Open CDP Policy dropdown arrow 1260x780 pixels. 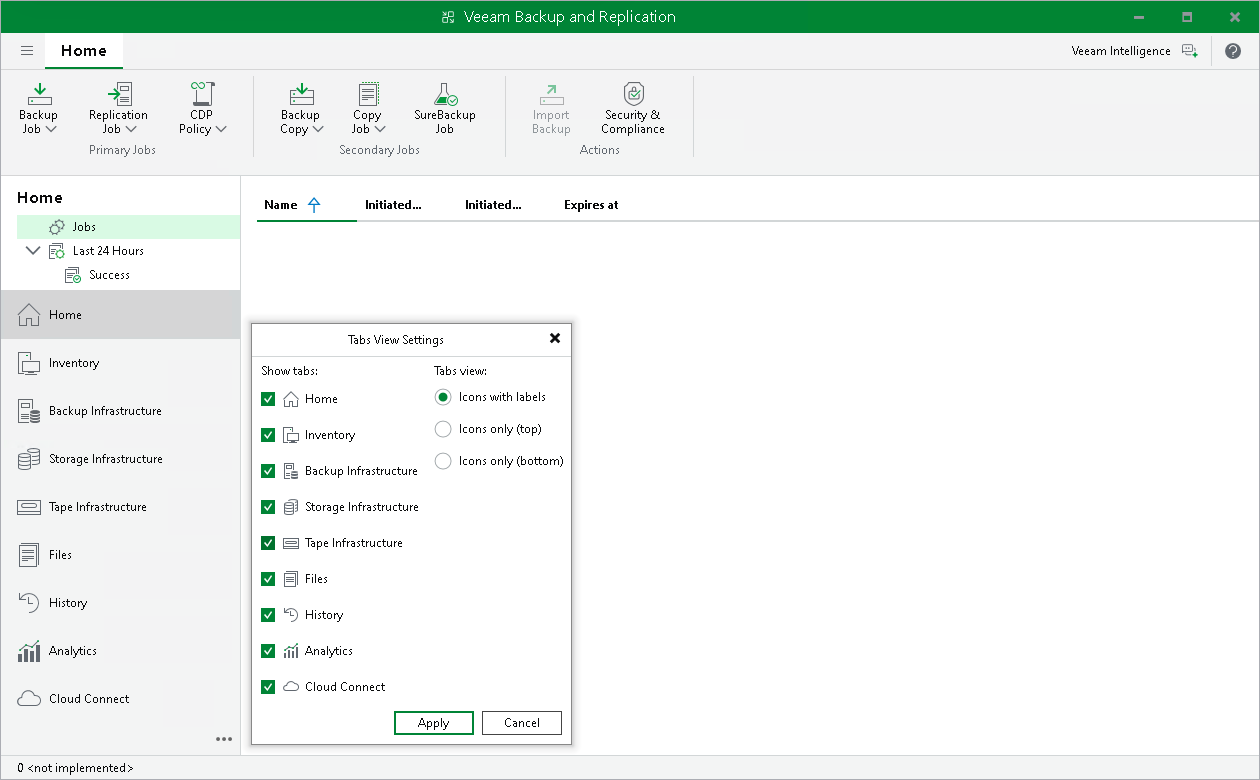click(221, 129)
